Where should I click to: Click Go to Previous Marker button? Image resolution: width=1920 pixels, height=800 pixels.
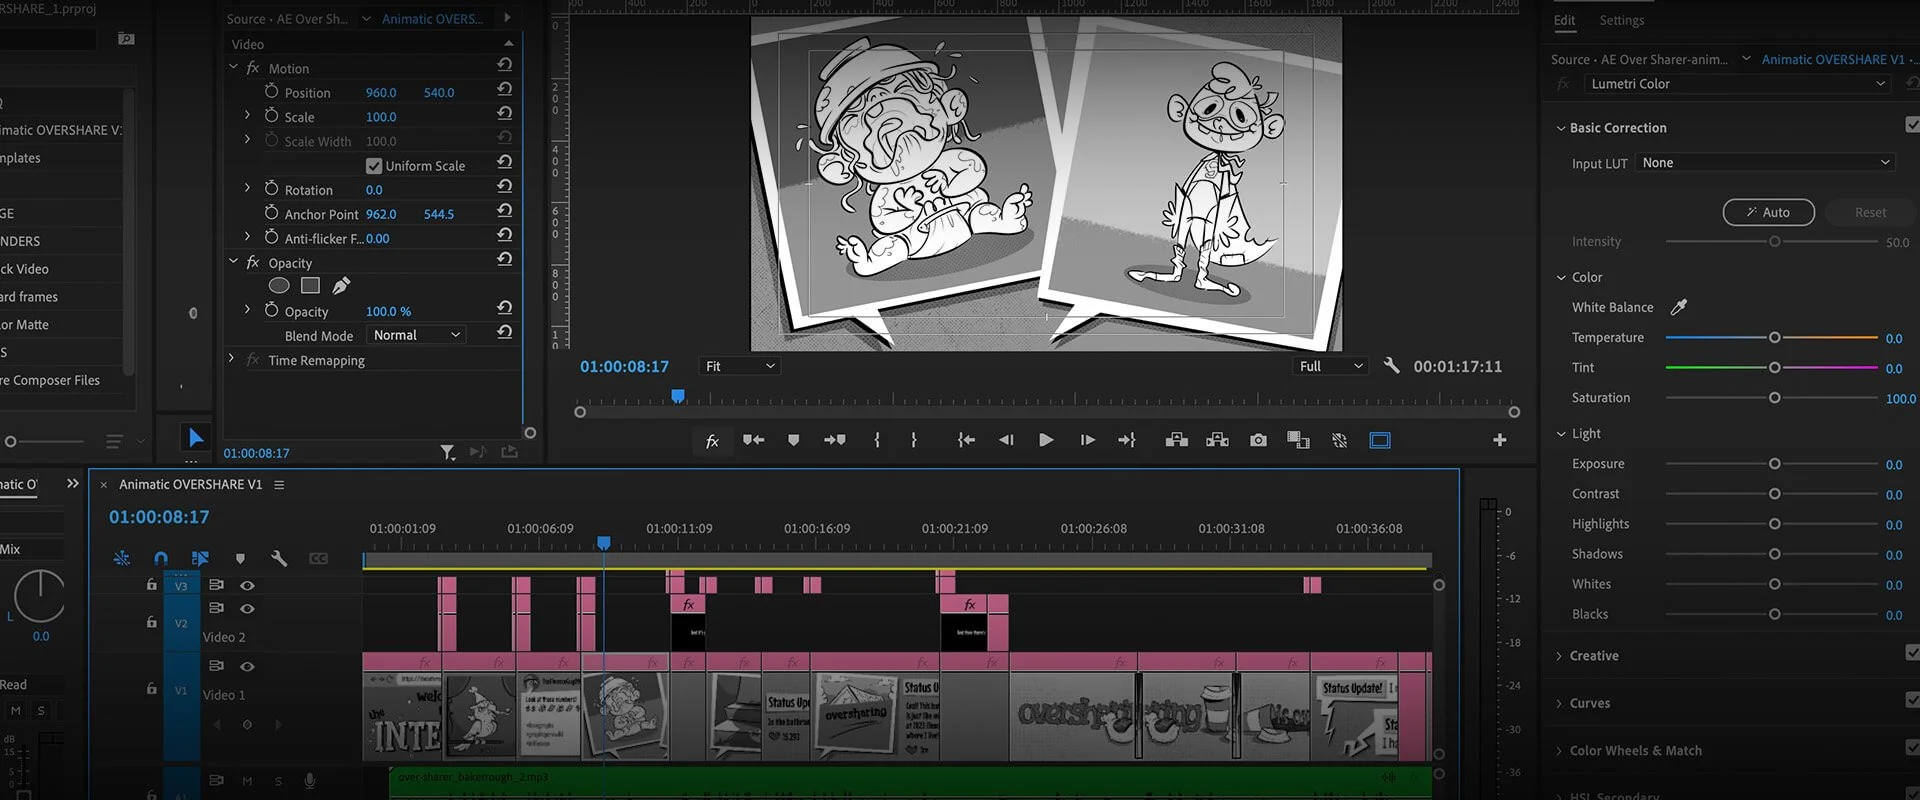tap(753, 440)
